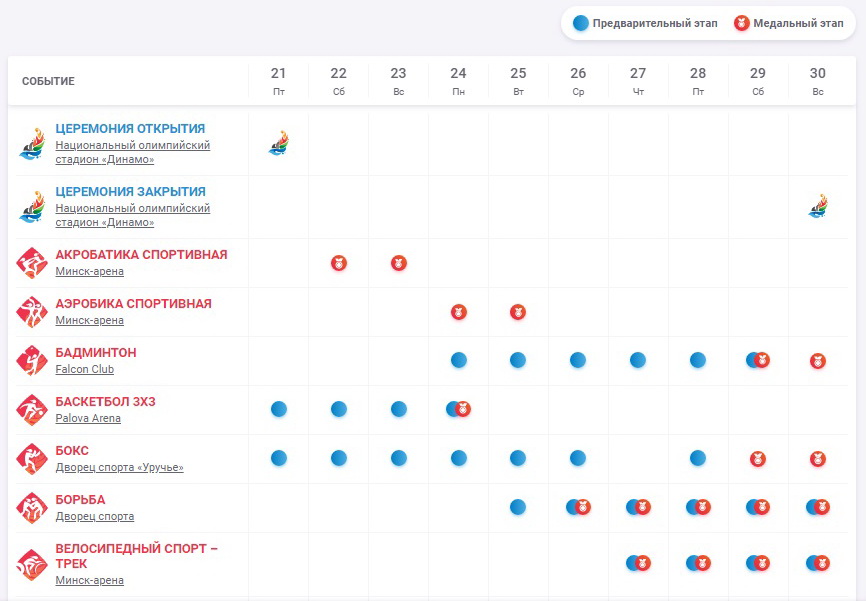Click the 24 Пн date column header

coord(458,81)
